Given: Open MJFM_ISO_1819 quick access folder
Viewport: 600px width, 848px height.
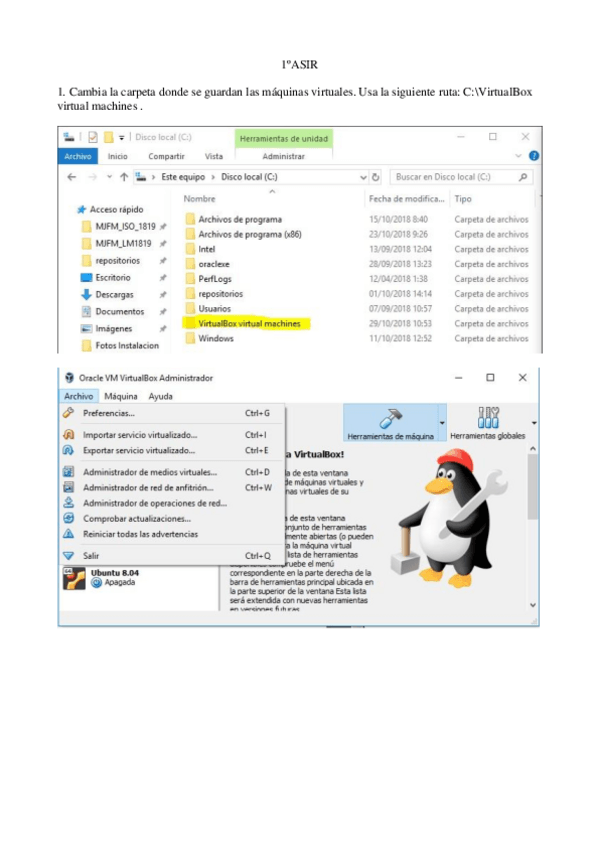Looking at the screenshot, I should pos(124,227).
